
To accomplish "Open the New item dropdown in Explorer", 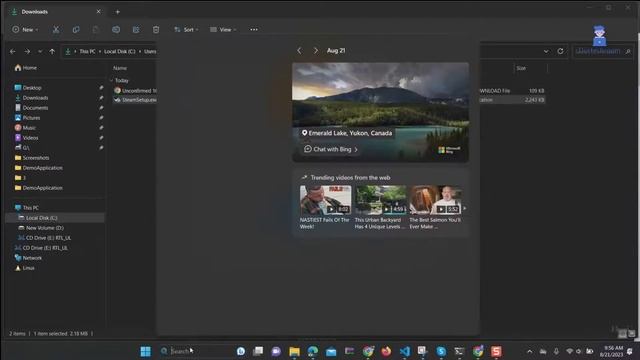I will 25,29.
